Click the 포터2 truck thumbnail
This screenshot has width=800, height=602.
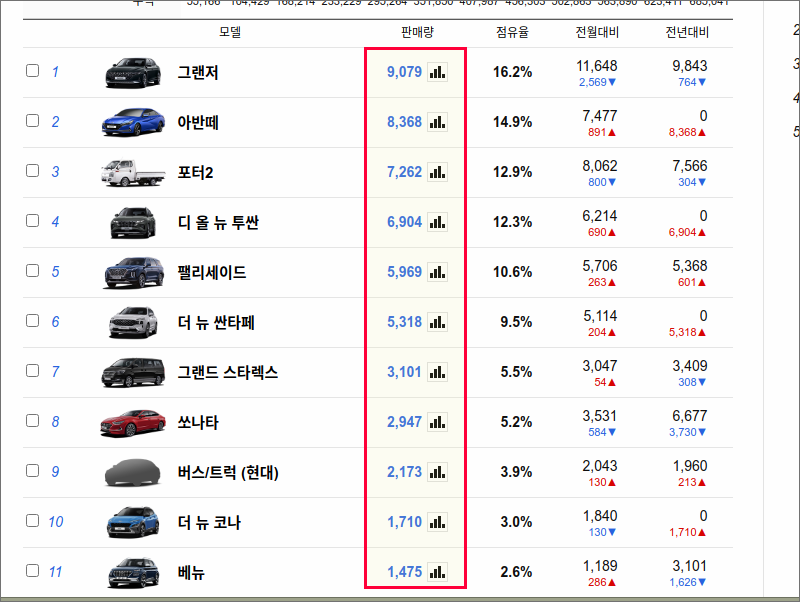133,172
